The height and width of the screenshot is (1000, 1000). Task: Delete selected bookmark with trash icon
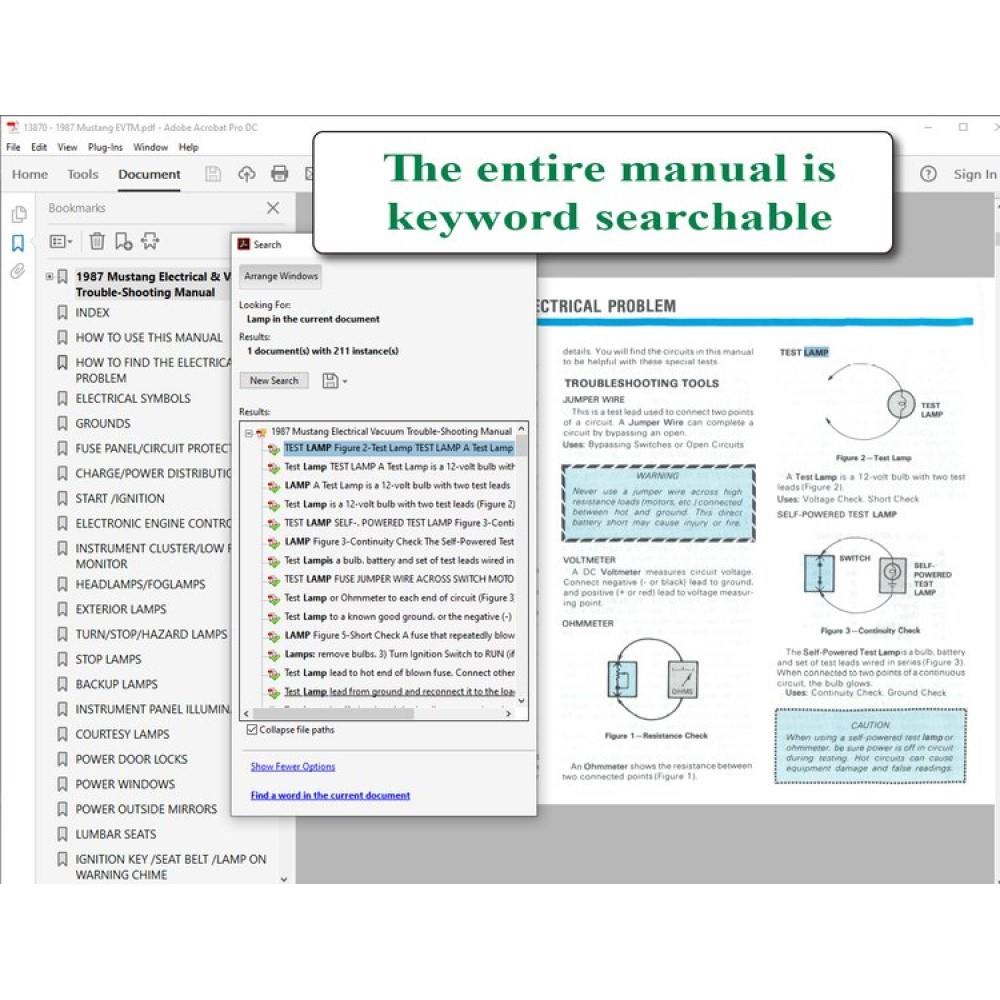[97, 241]
